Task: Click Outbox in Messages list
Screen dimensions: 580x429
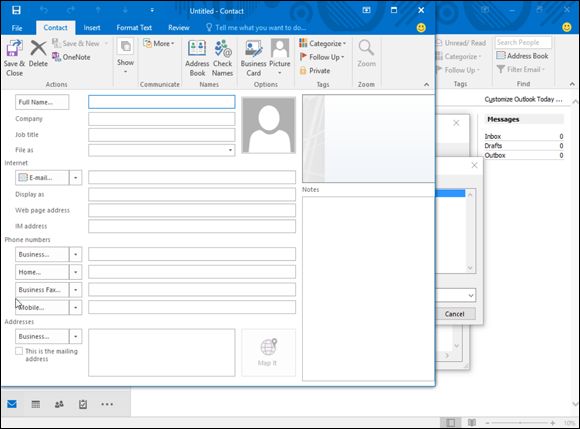Action: (524, 155)
